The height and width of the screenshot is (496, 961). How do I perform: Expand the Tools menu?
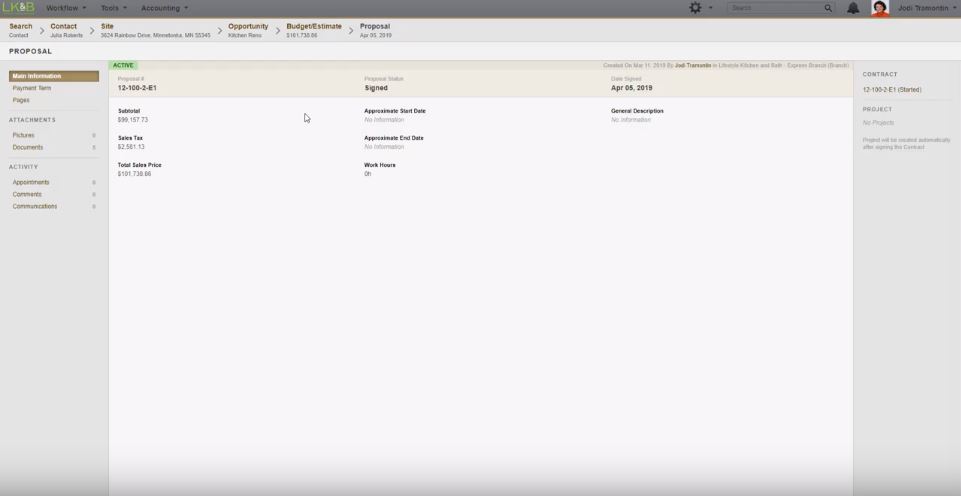coord(113,8)
